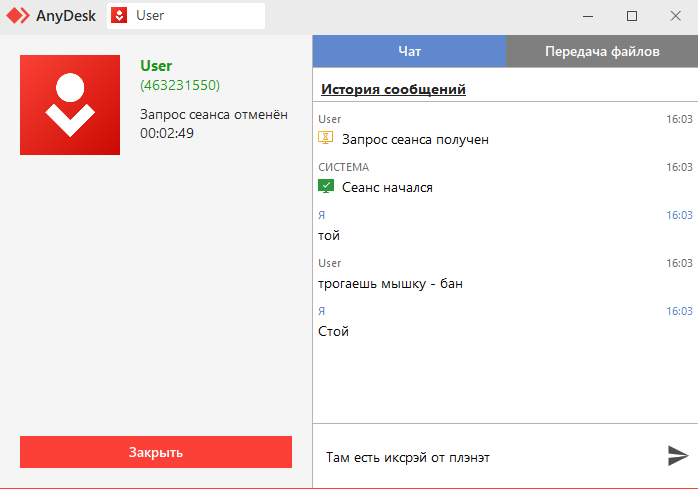The image size is (698, 489).
Task: Switch to Передача файлов tab
Action: point(602,51)
